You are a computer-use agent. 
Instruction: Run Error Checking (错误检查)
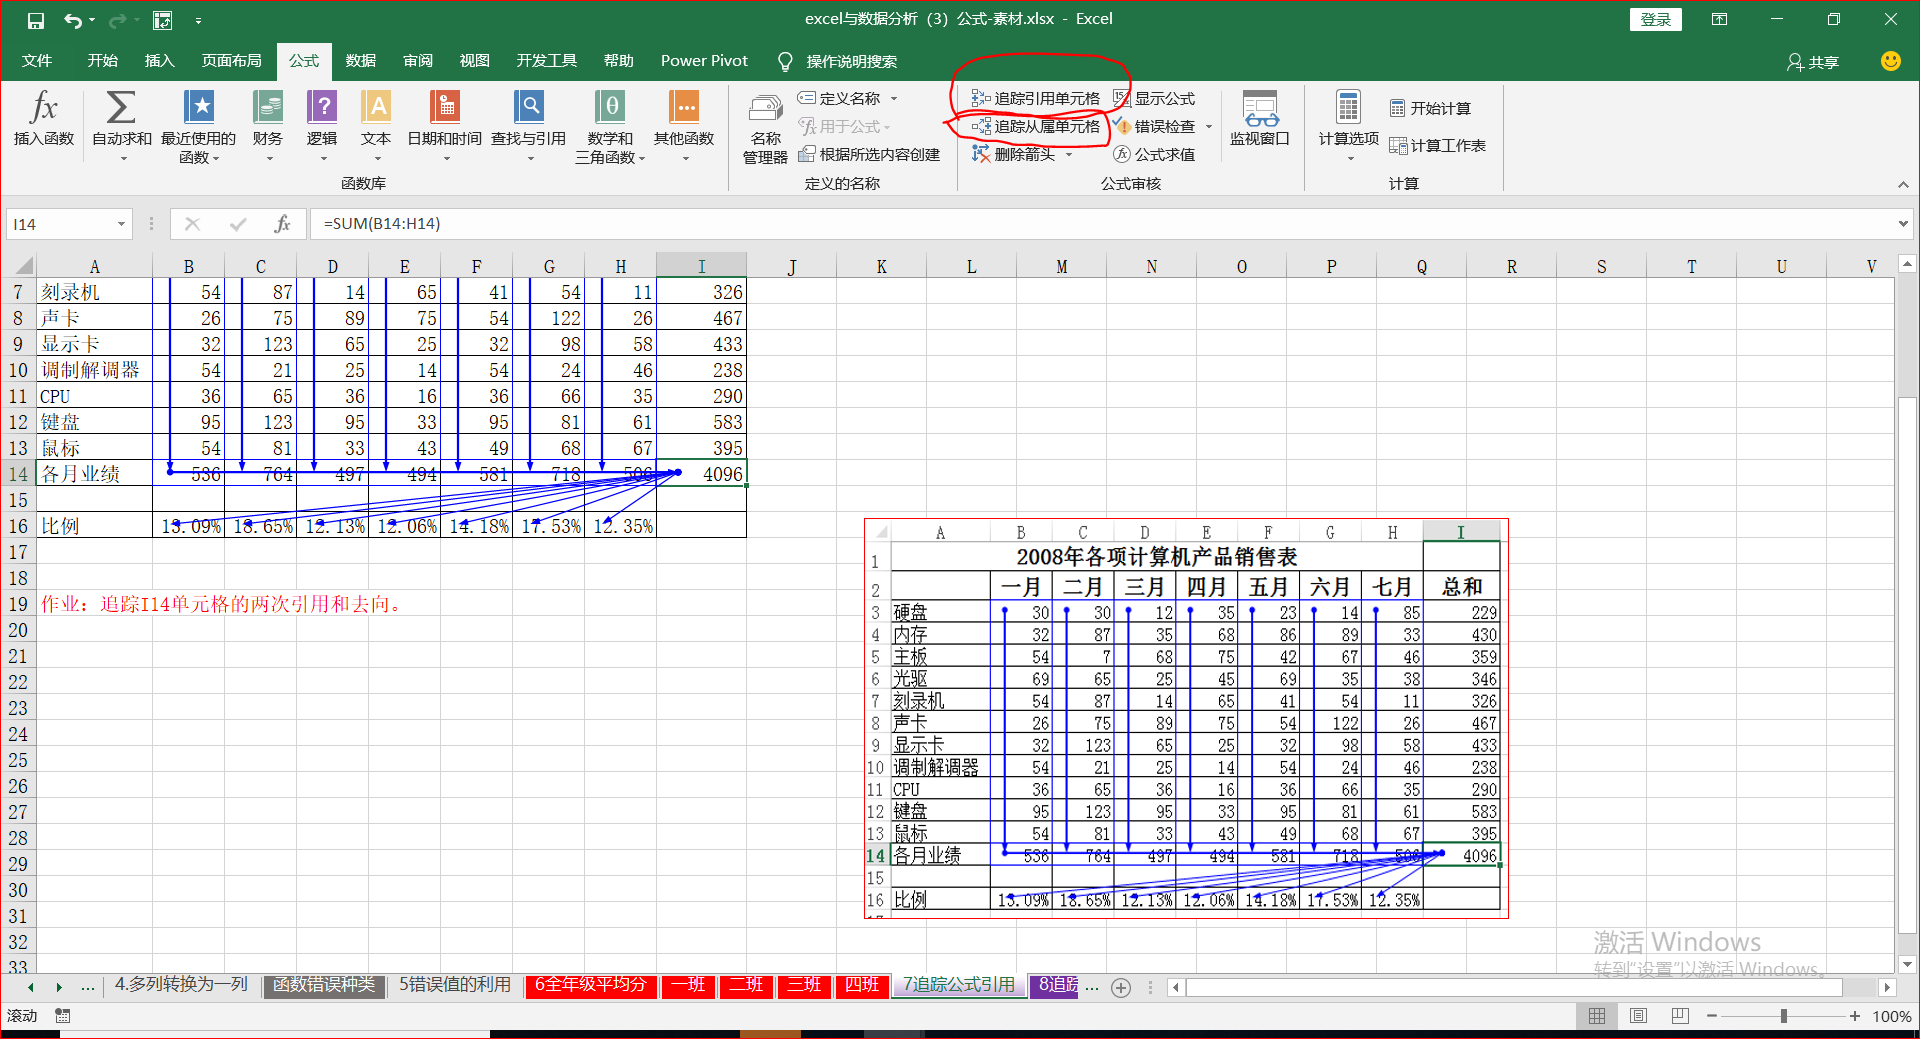pyautogui.click(x=1155, y=126)
